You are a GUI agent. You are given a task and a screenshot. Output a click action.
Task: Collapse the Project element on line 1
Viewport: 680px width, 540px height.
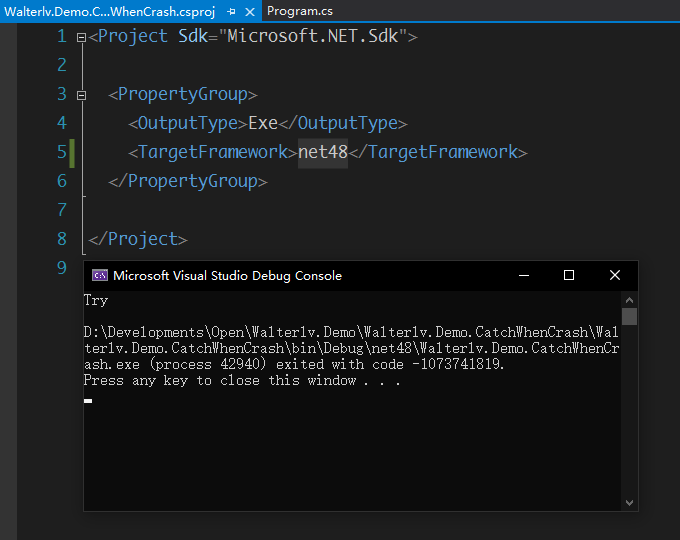pos(81,37)
